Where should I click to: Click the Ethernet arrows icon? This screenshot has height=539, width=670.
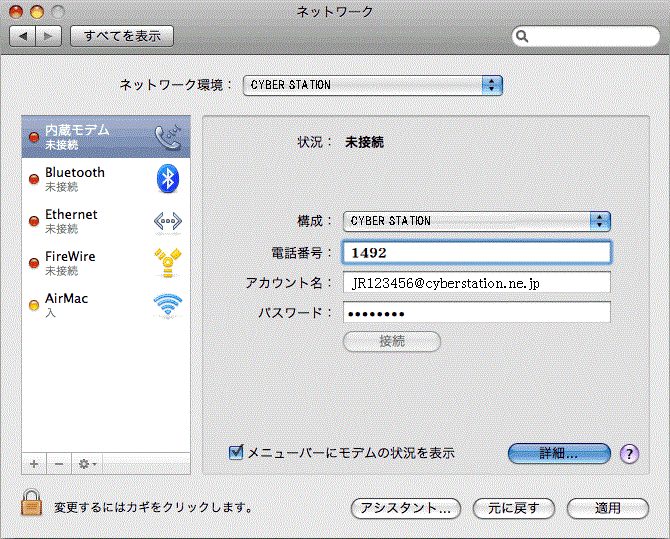pyautogui.click(x=168, y=221)
